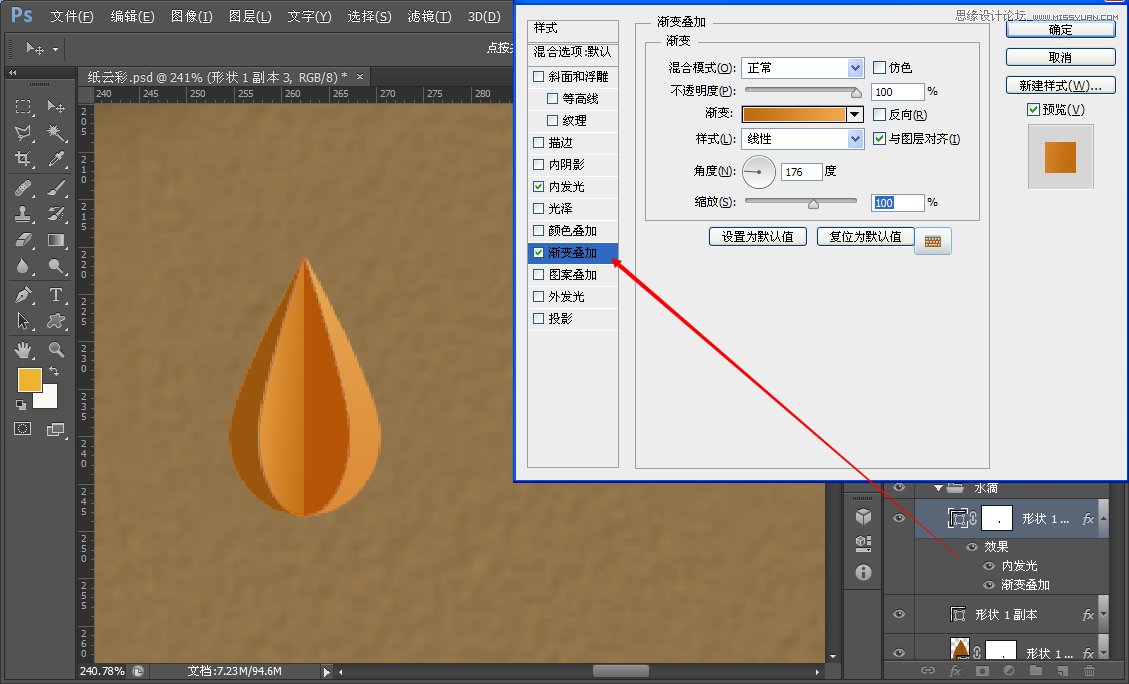Collapse effects arrow on selected 形状 1 layer
Image resolution: width=1129 pixels, height=684 pixels.
click(x=1103, y=518)
